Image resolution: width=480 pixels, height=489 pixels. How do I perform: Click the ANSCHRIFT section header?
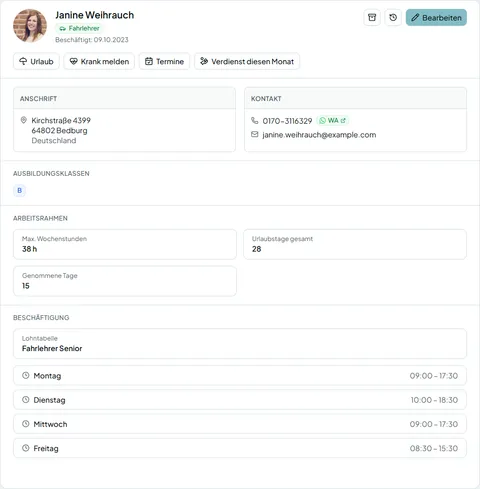click(x=38, y=99)
